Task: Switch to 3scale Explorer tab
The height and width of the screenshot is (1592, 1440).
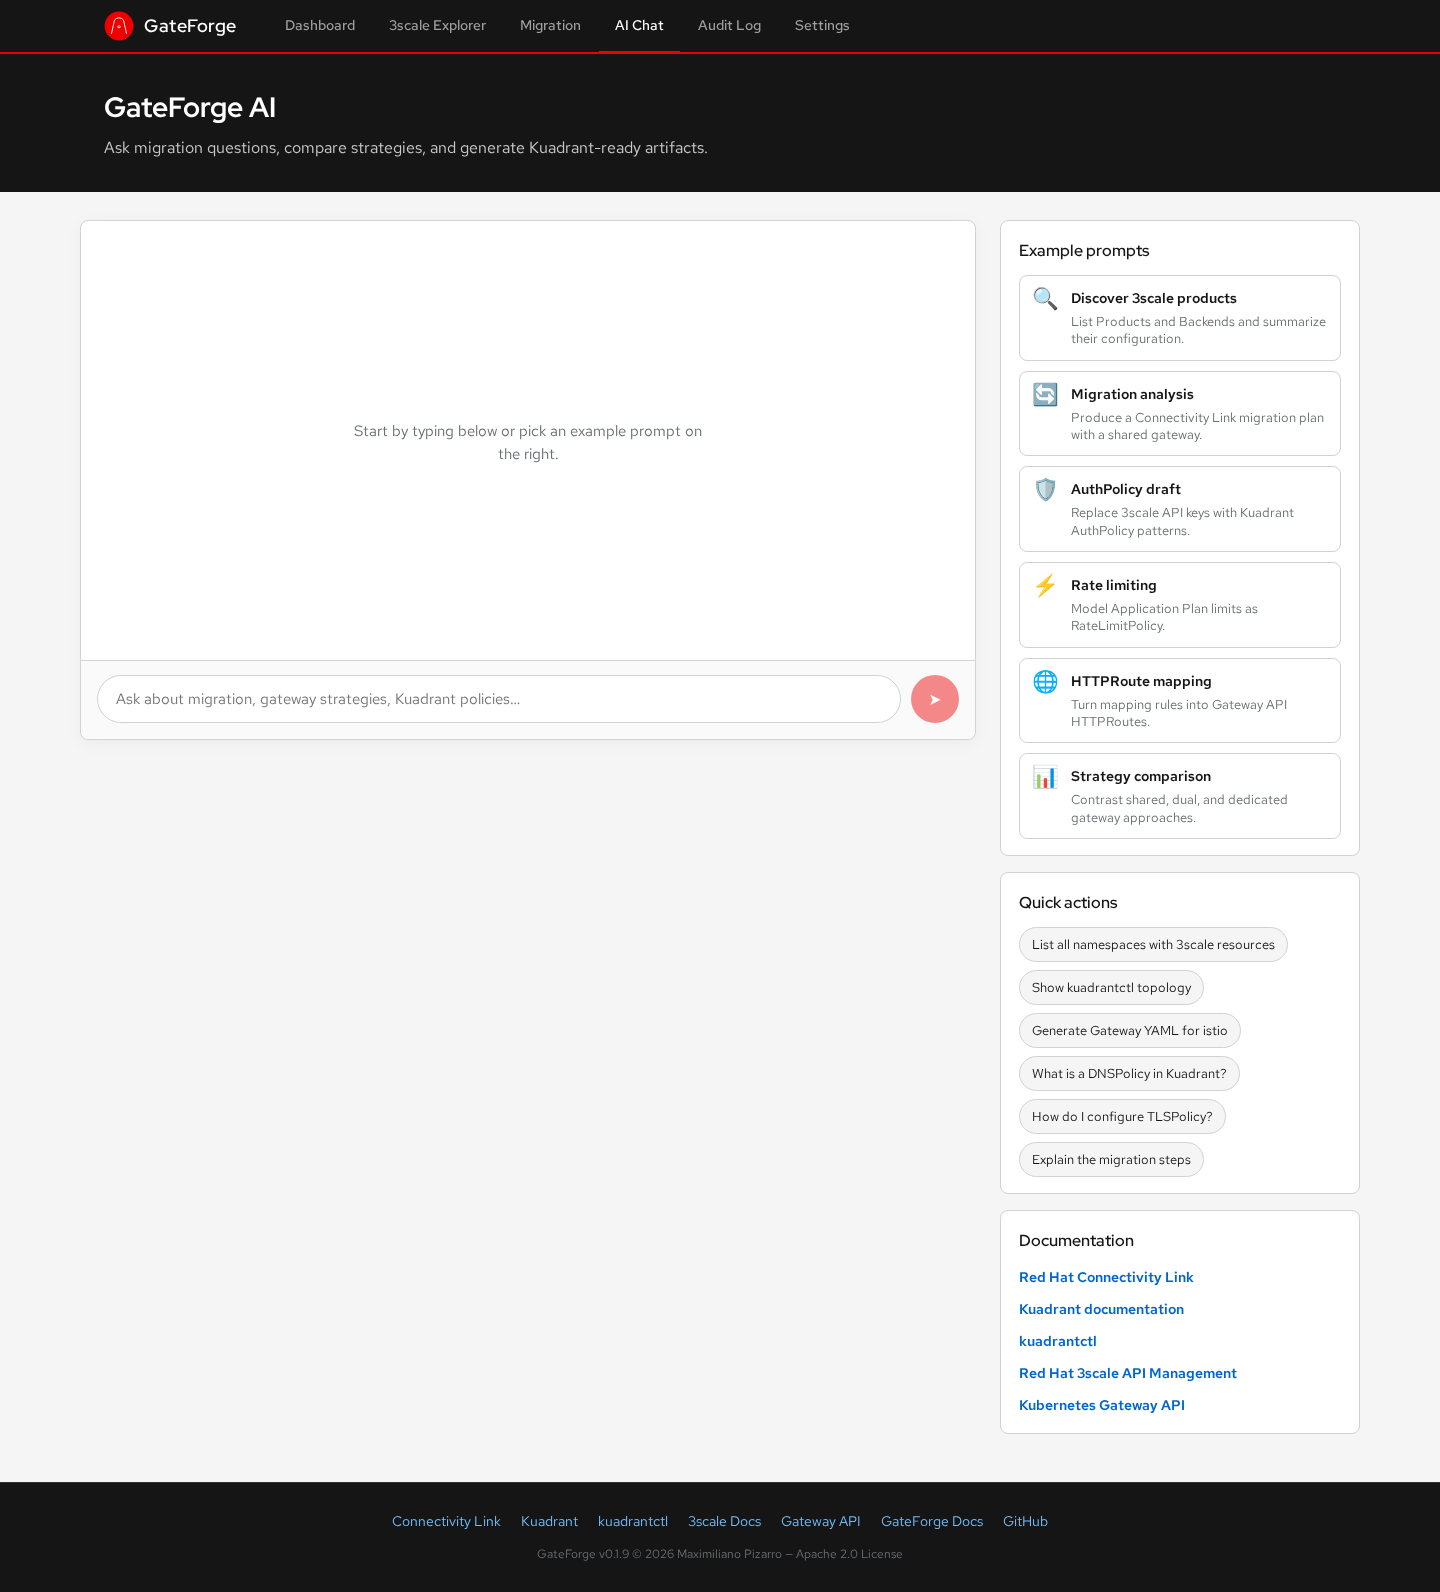Action: [x=437, y=25]
